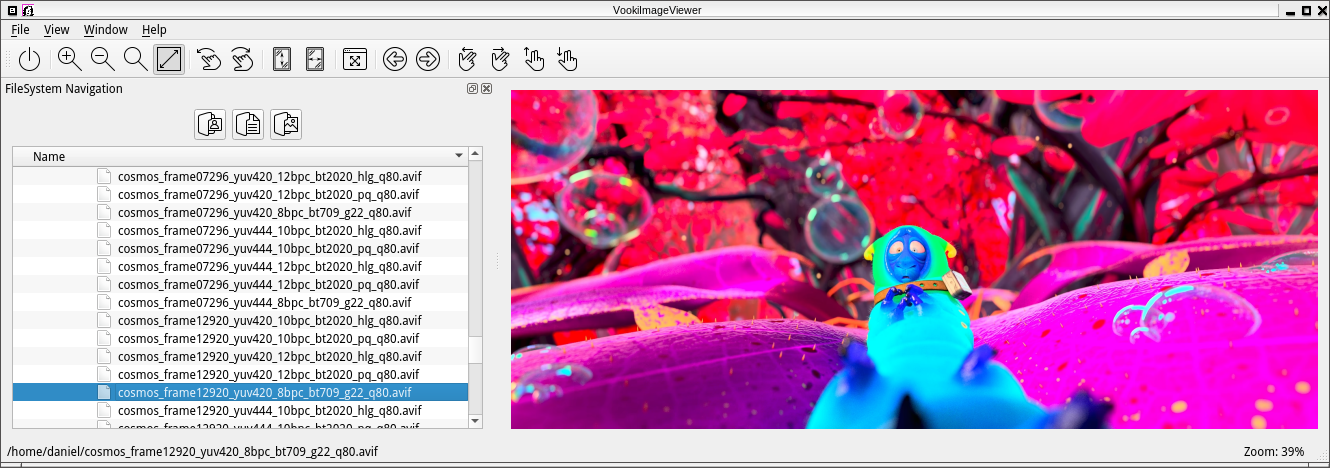This screenshot has height=468, width=1330.
Task: Click the file list scrollbar up arrow
Action: coord(475,154)
